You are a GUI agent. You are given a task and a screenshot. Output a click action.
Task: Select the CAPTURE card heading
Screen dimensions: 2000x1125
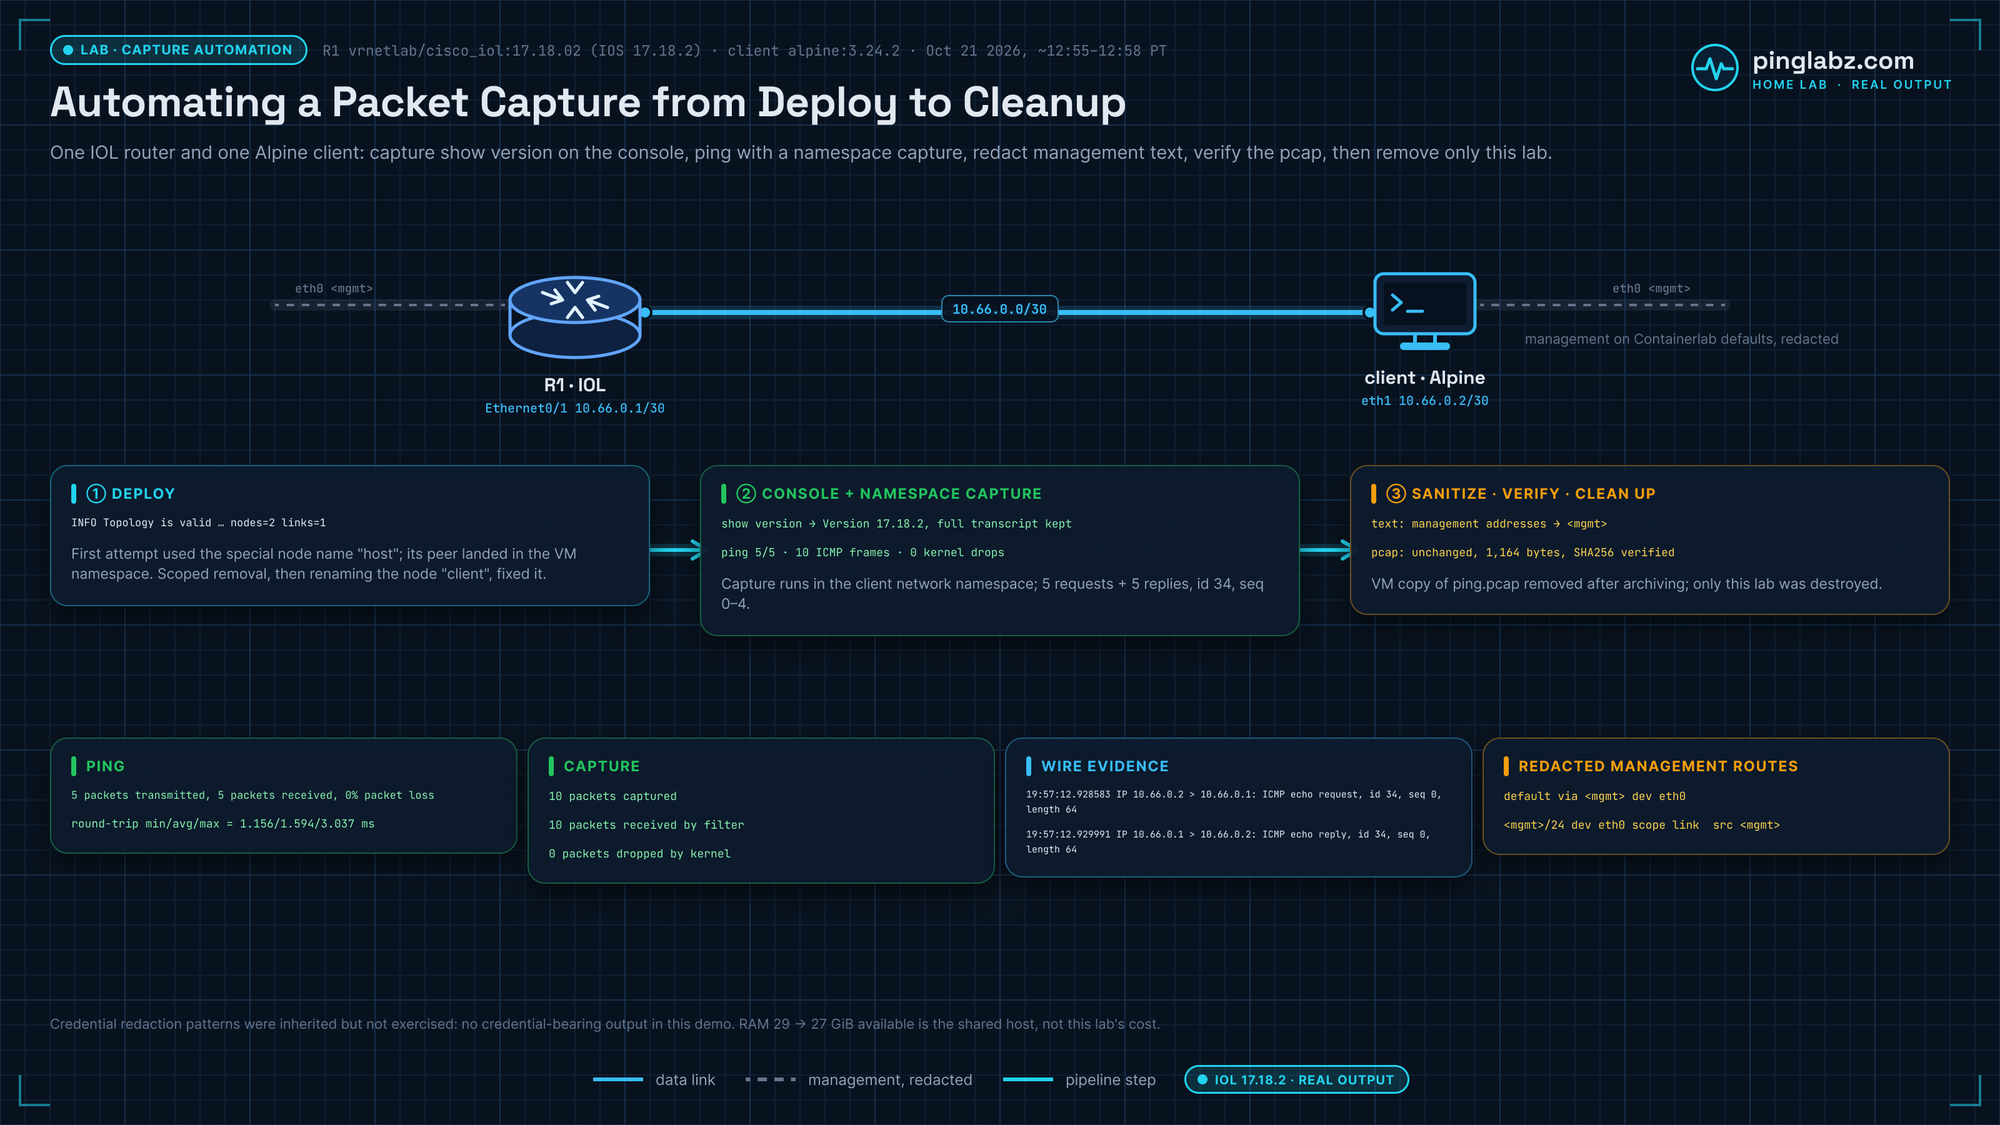601,766
